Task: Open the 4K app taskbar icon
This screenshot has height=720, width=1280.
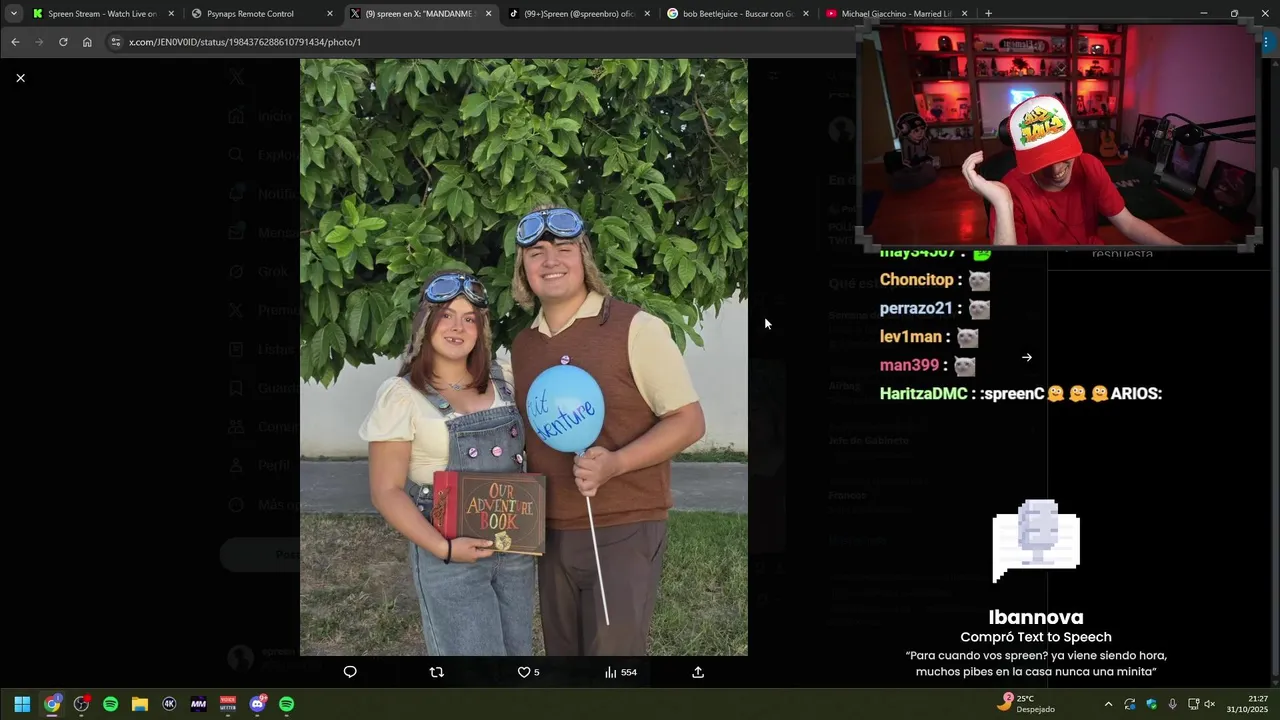Action: 169,704
